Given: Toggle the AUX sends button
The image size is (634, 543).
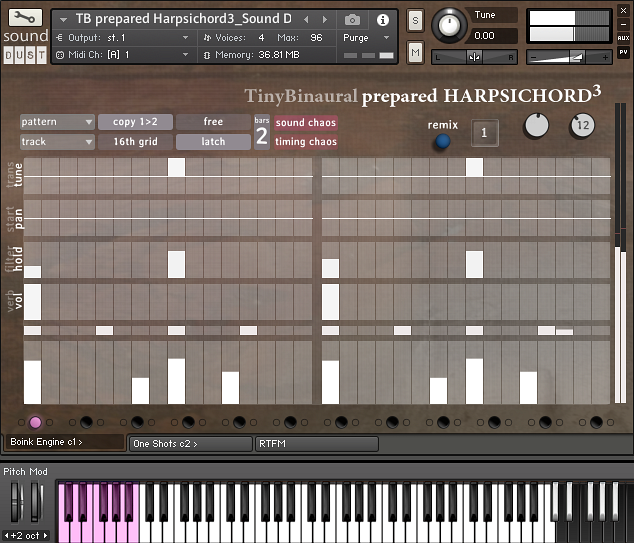Looking at the screenshot, I should click(x=623, y=38).
